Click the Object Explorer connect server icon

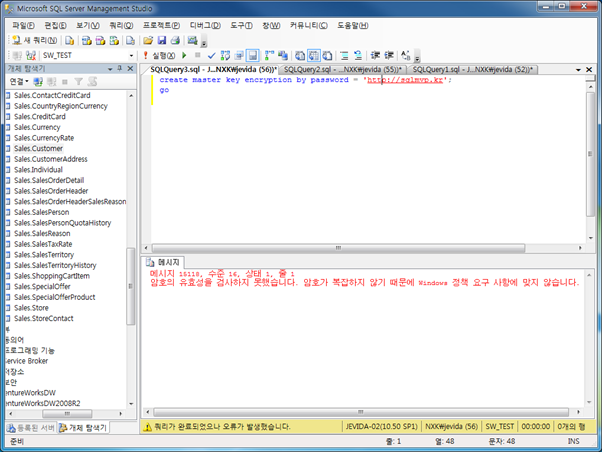pyautogui.click(x=38, y=82)
